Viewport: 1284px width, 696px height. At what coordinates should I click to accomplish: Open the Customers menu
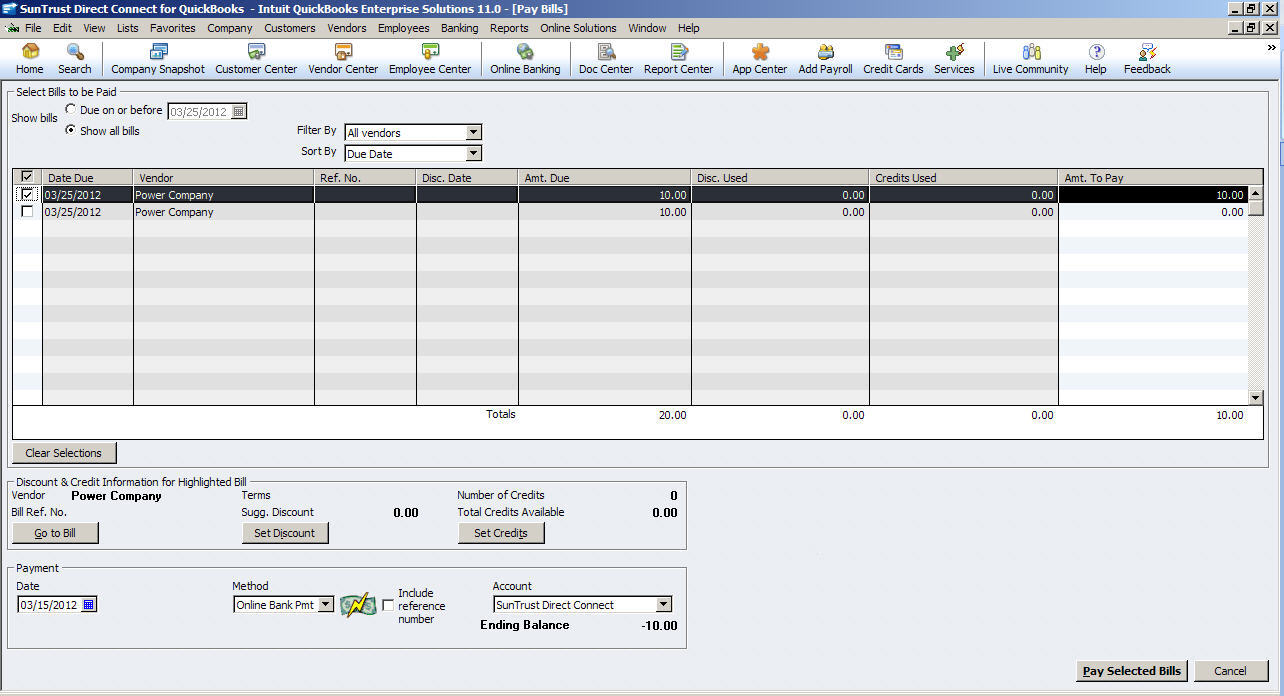[x=290, y=28]
